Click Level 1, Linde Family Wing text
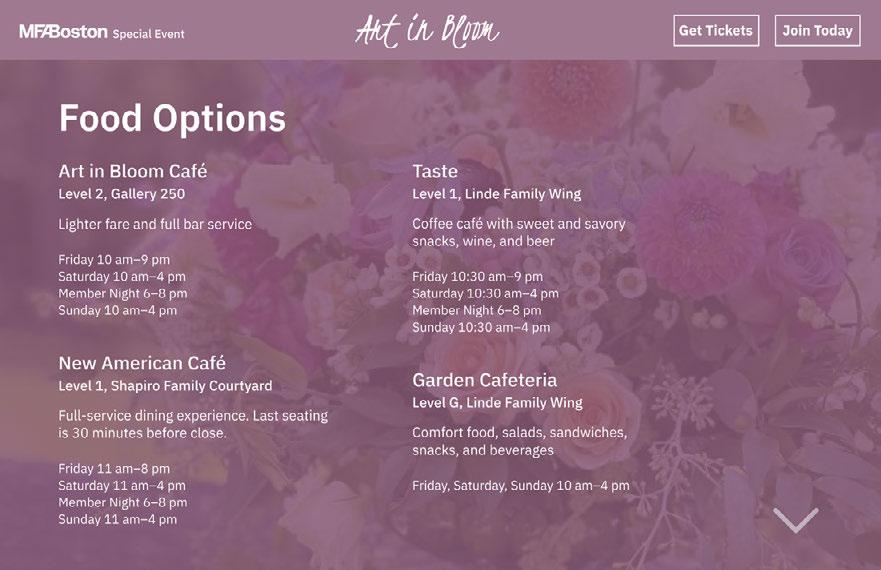Screen dimensions: 881x570 [x=497, y=194]
